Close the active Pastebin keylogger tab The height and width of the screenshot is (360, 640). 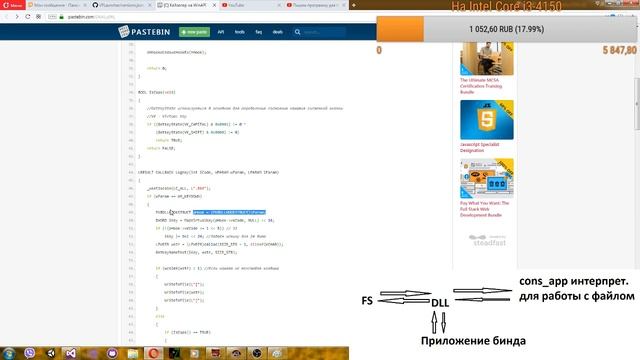(214, 5)
